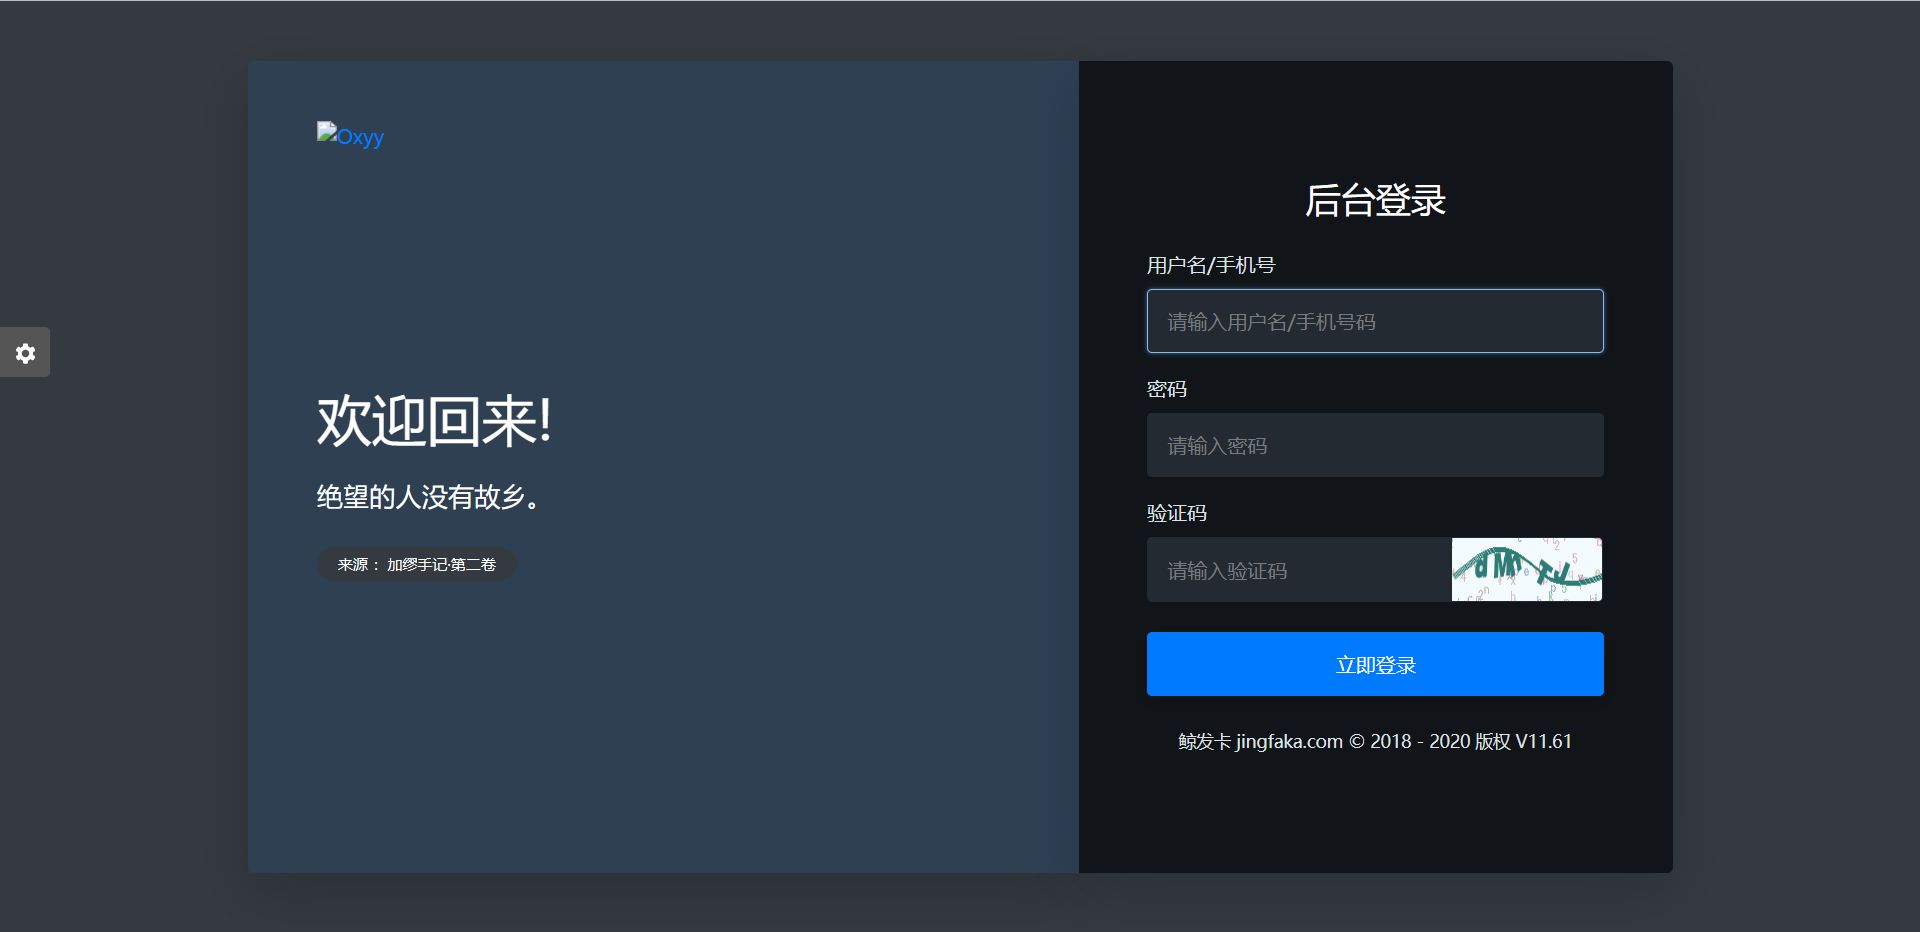Click the 立即登录 login button
Image resolution: width=1920 pixels, height=932 pixels.
(1375, 664)
